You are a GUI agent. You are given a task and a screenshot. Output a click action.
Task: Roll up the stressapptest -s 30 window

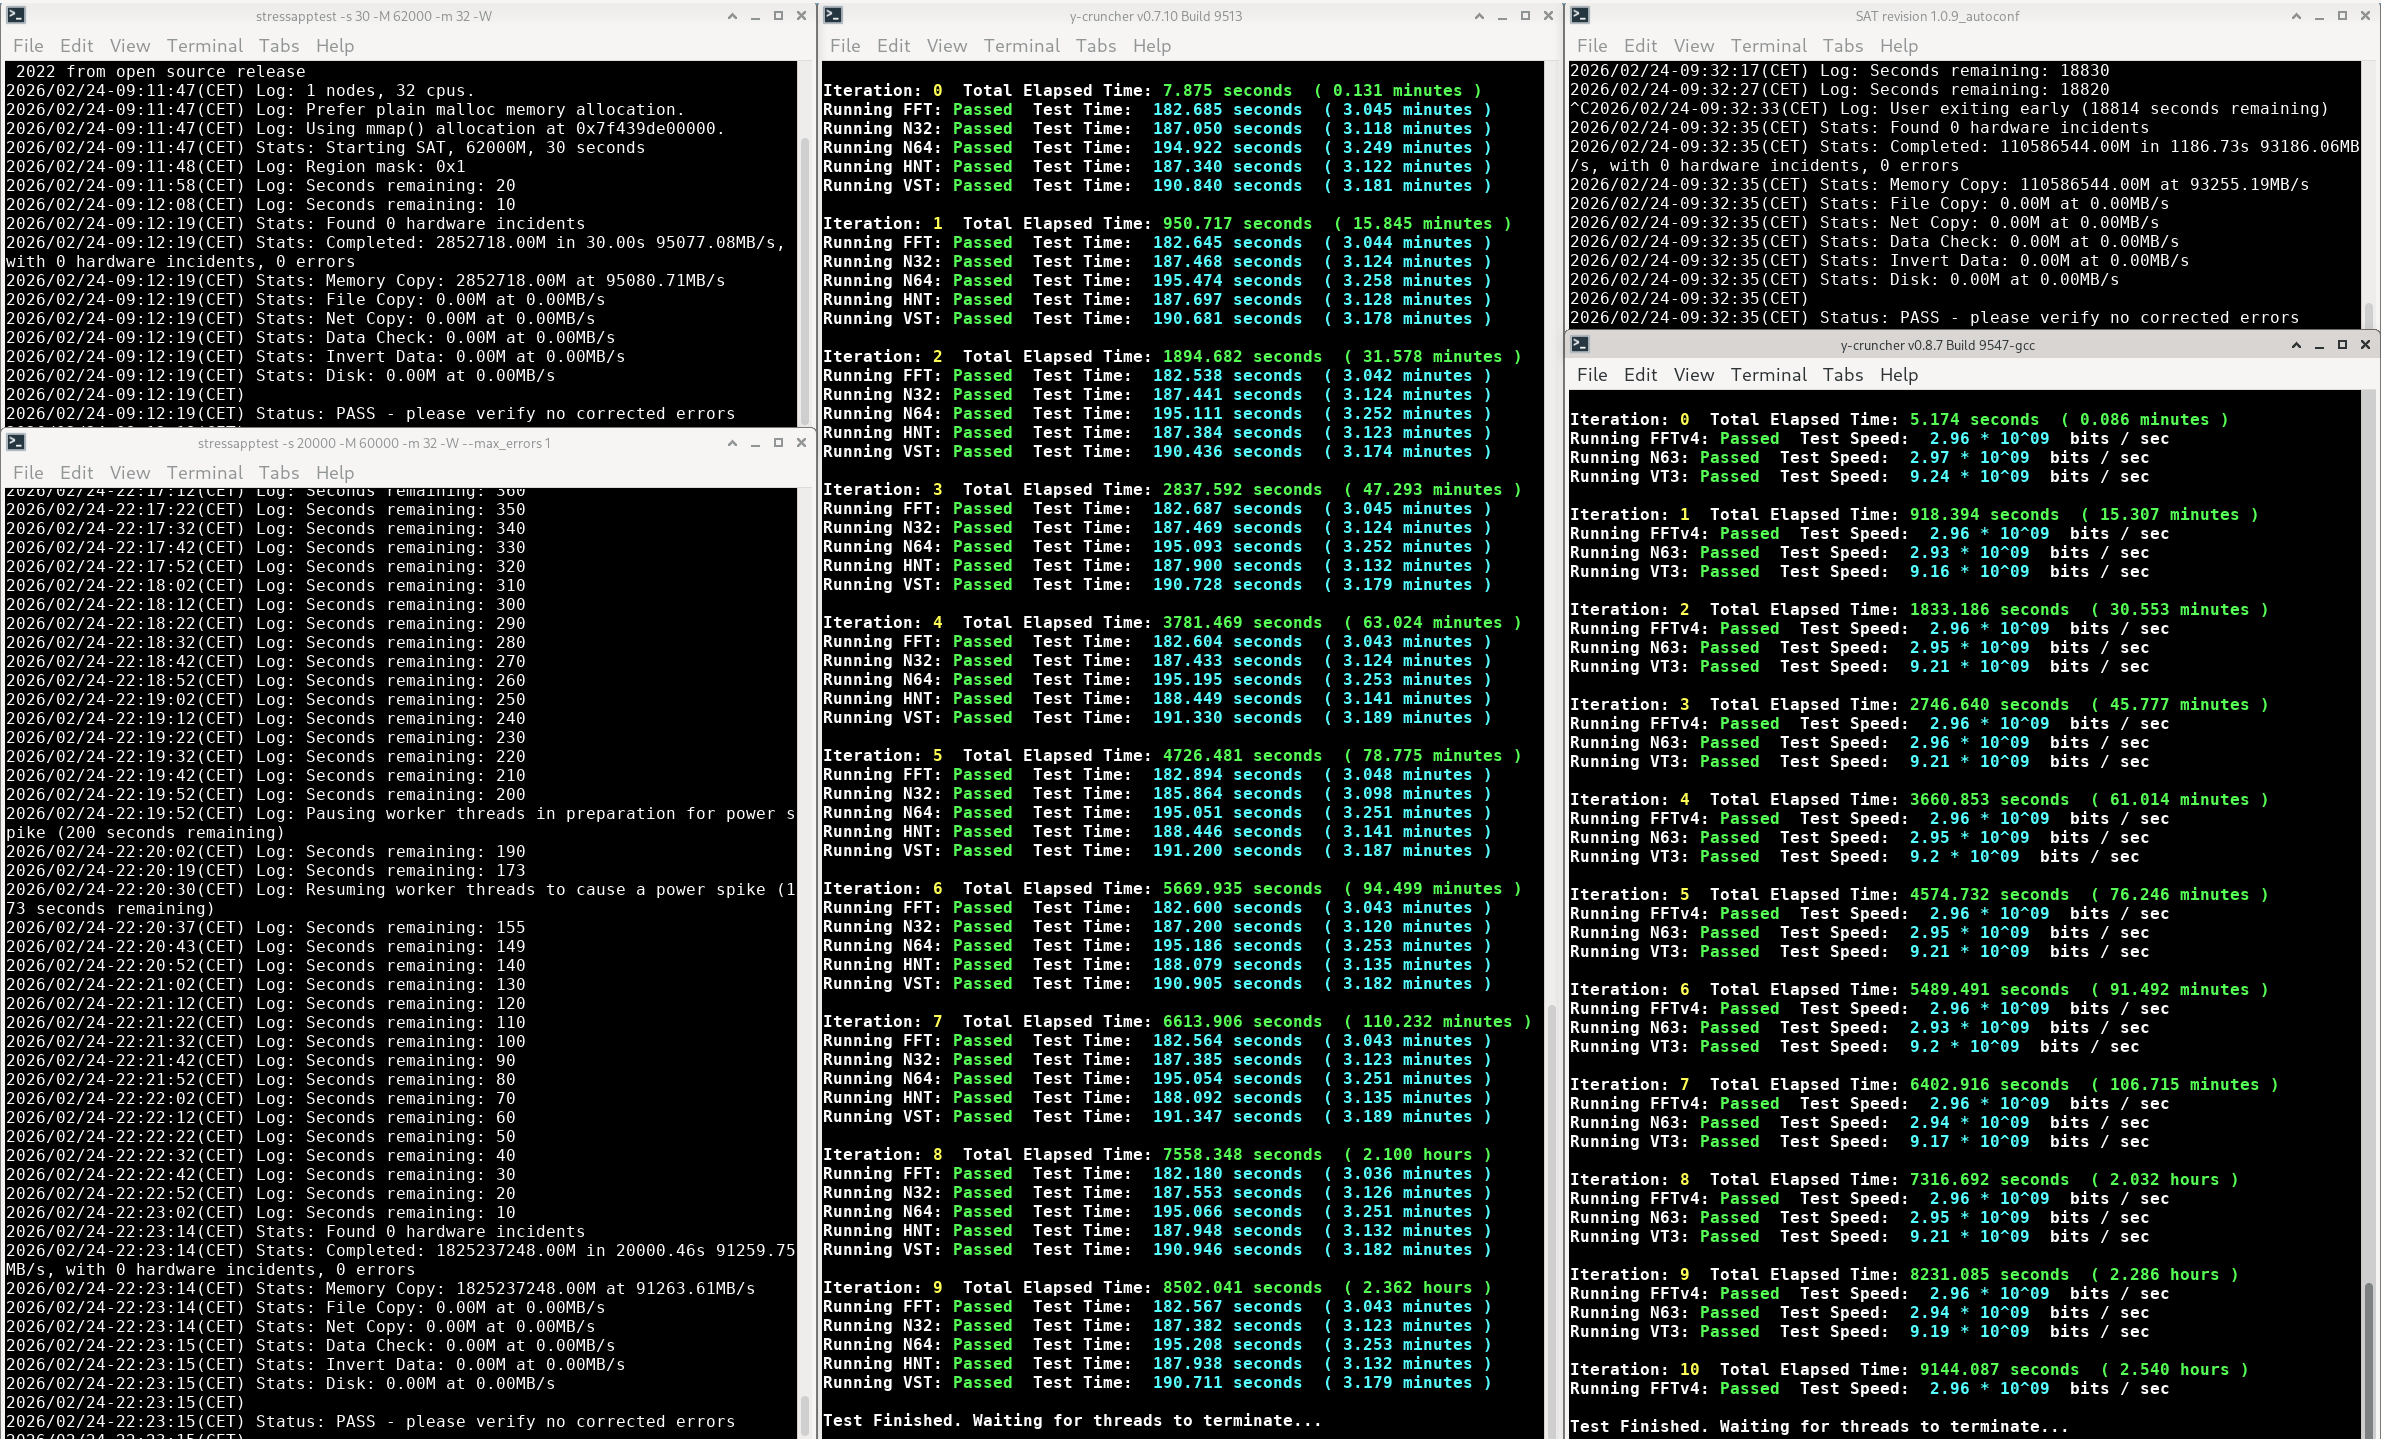pyautogui.click(x=732, y=16)
